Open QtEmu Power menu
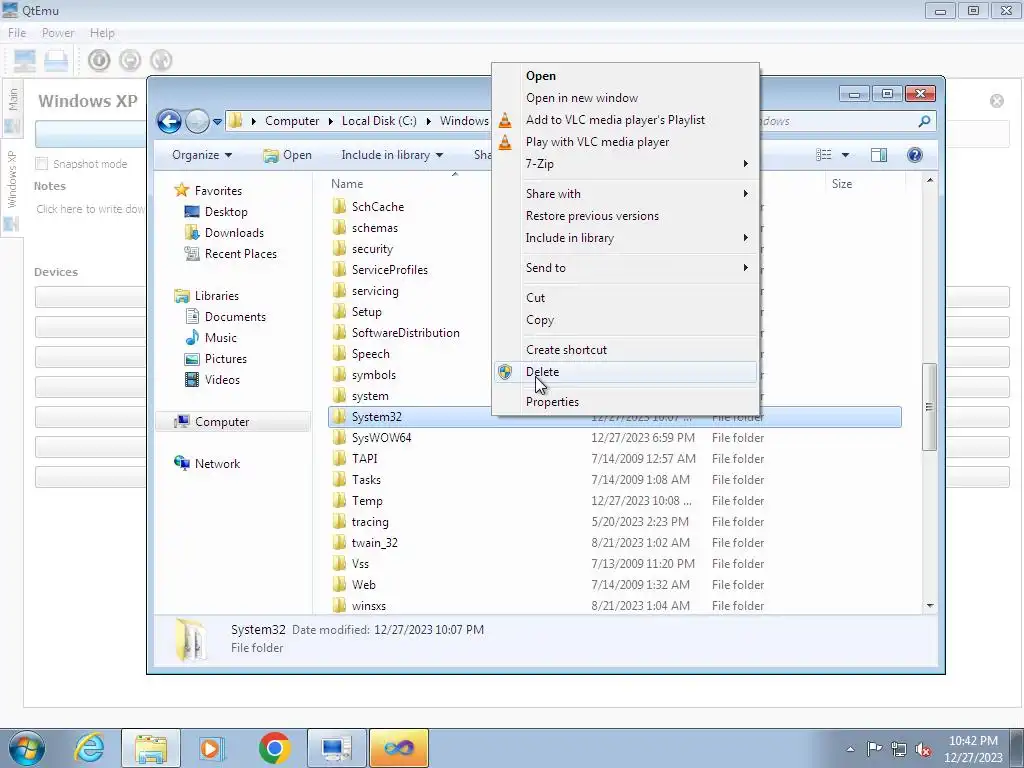The width and height of the screenshot is (1024, 768). pyautogui.click(x=58, y=33)
